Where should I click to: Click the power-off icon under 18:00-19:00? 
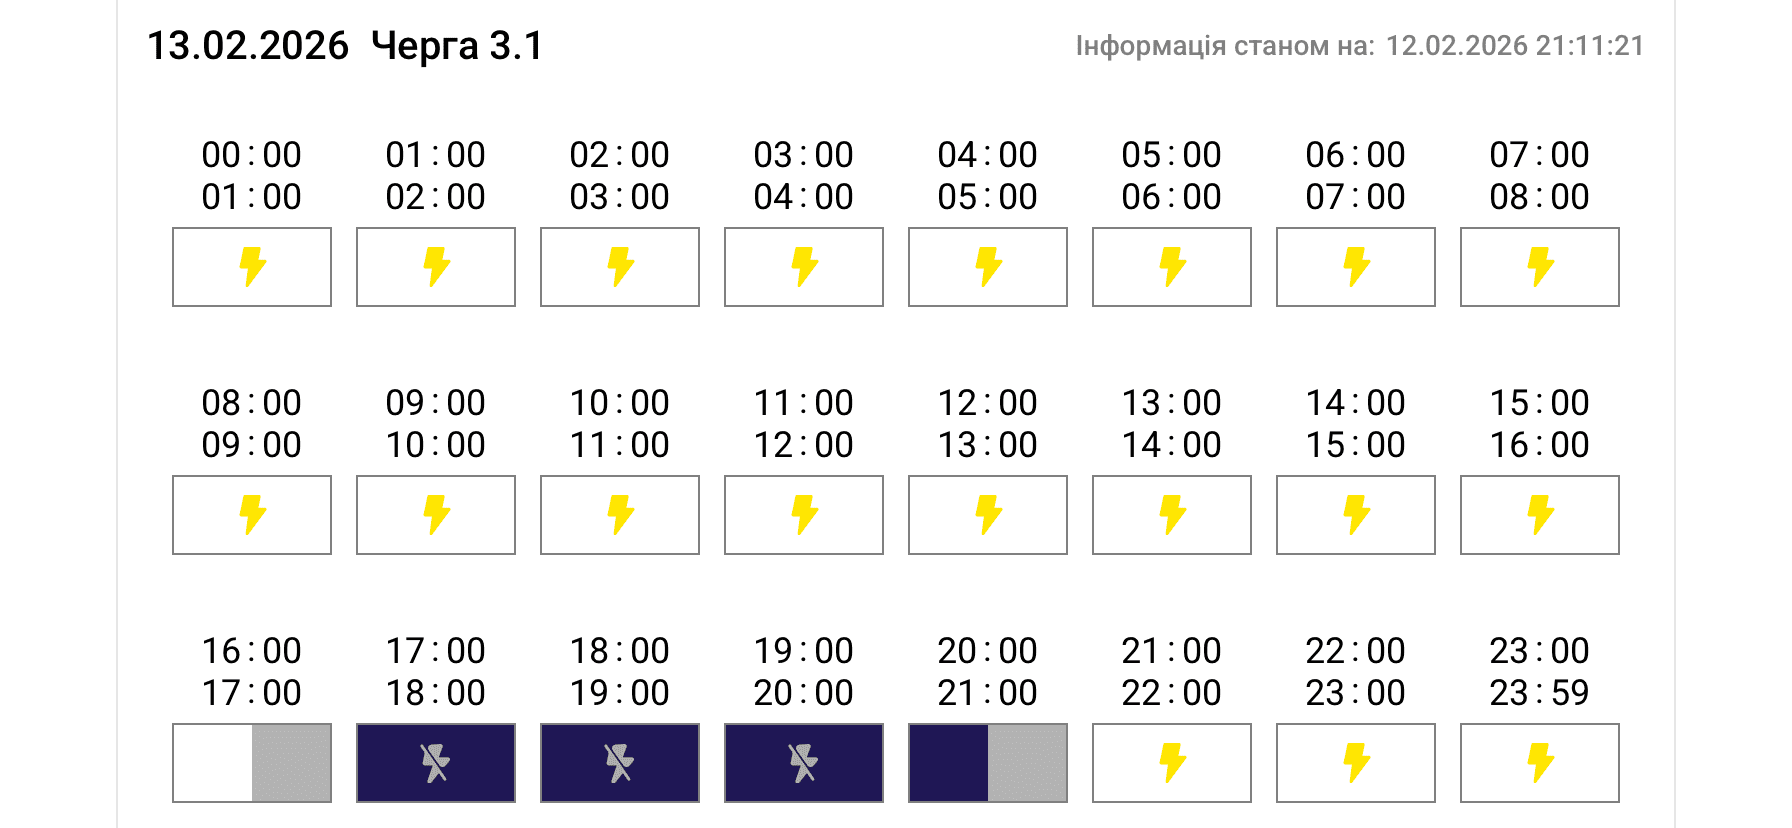[x=620, y=763]
